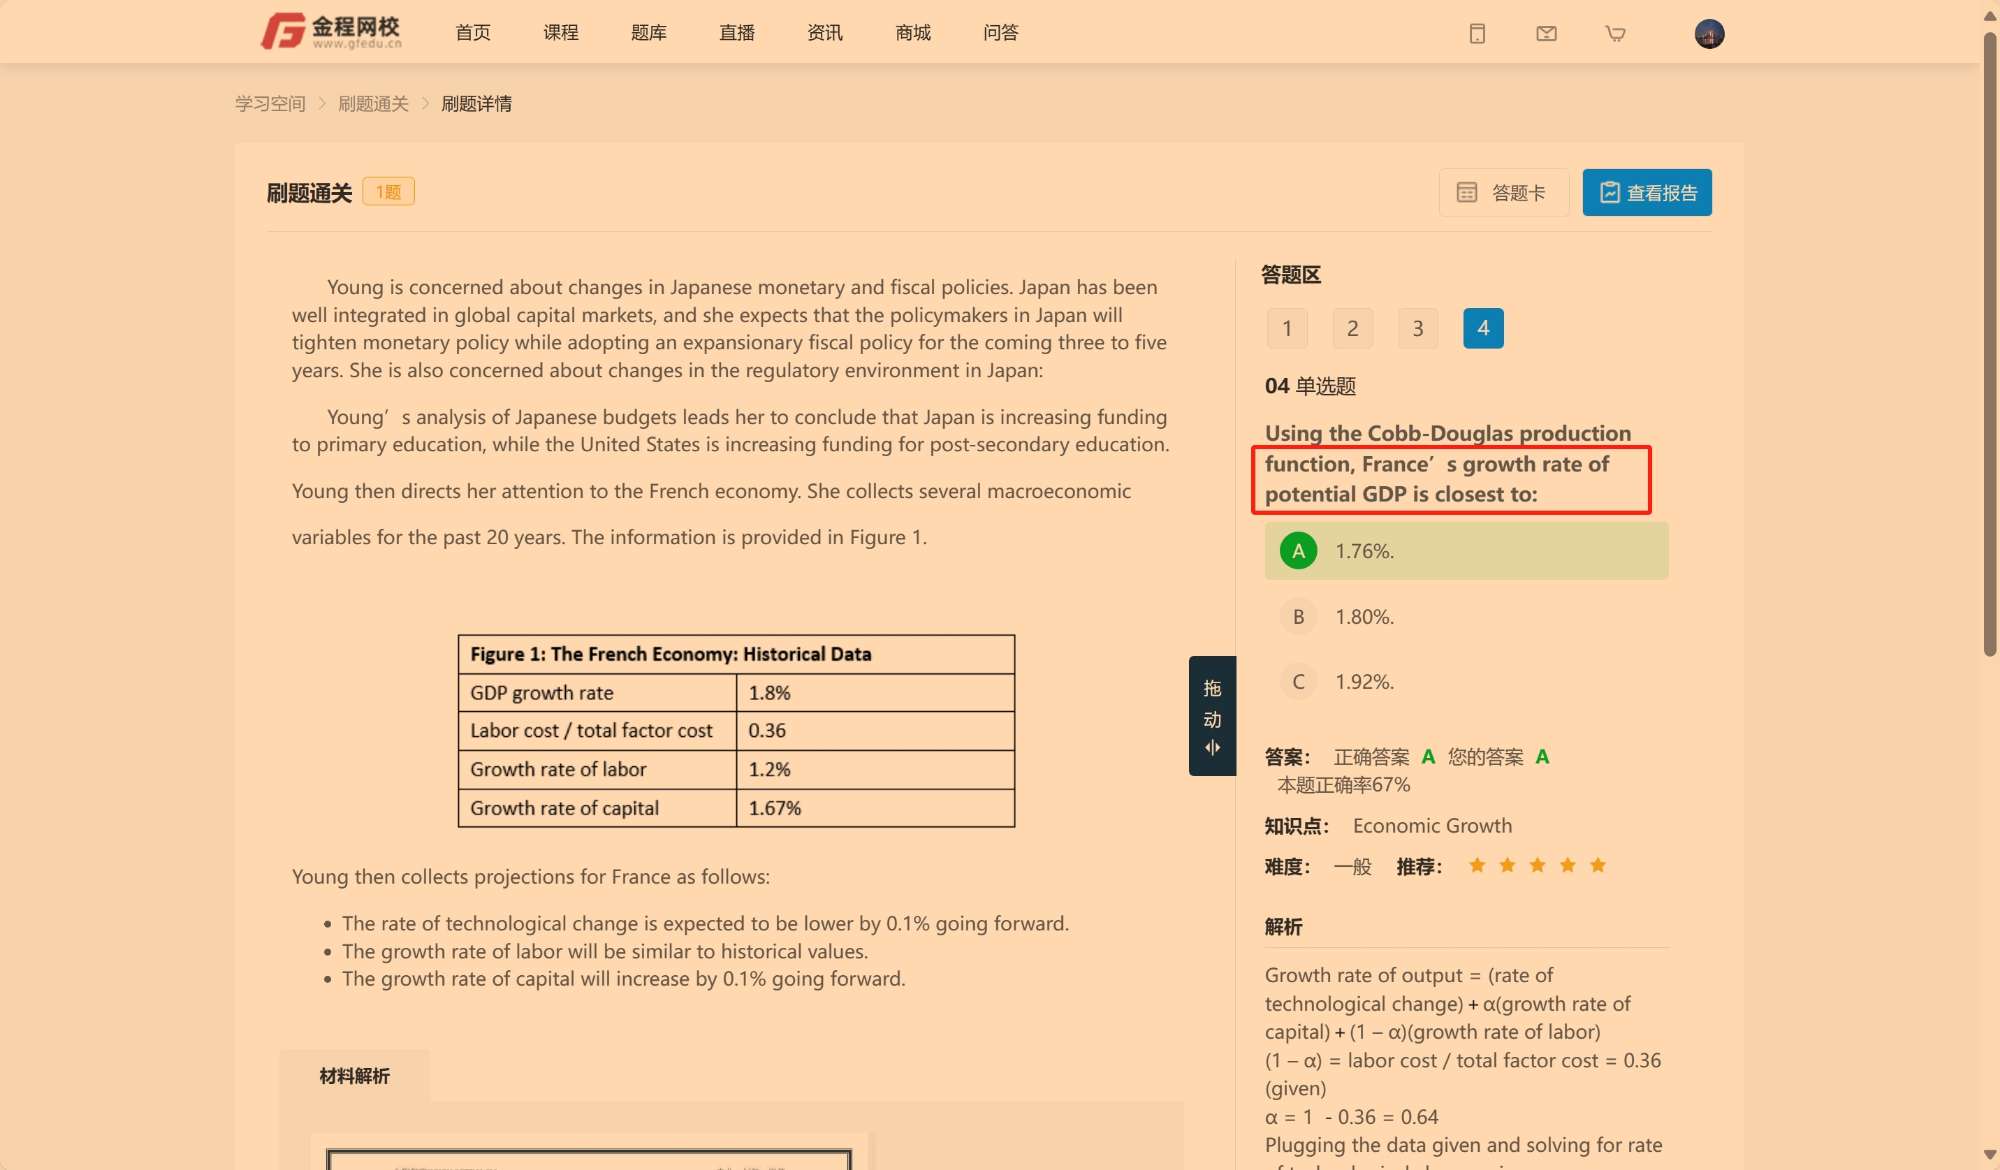Click the 查看报告 view report button
This screenshot has width=2000, height=1170.
(x=1647, y=192)
